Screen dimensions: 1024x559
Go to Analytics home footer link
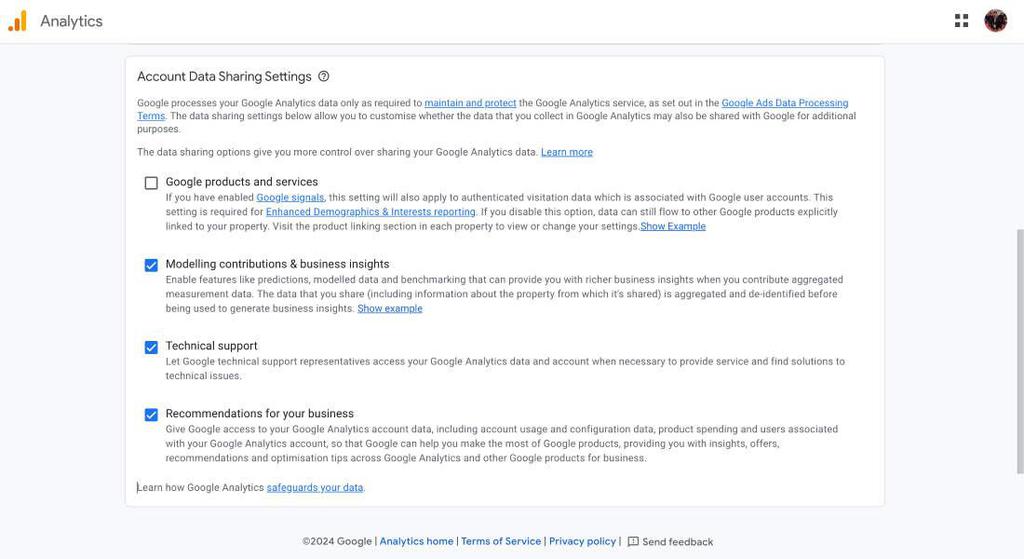[416, 542]
